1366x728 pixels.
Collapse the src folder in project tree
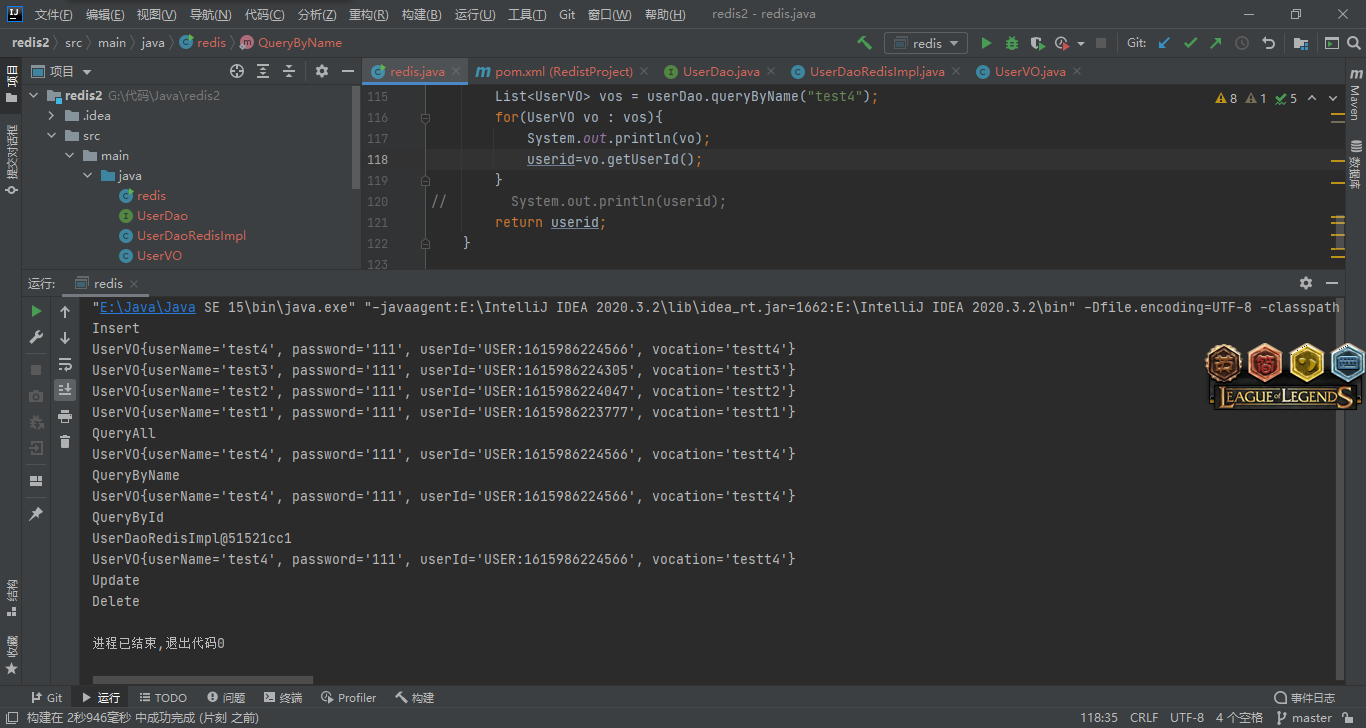(x=52, y=136)
